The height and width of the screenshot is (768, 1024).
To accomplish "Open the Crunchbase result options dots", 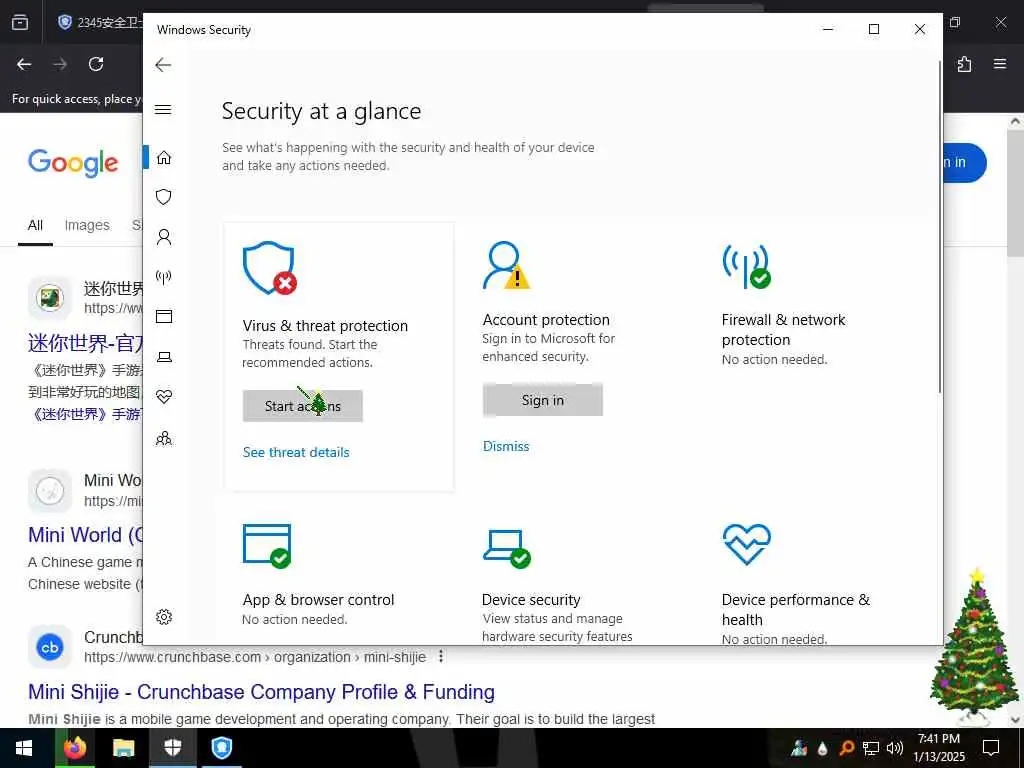I will click(441, 656).
